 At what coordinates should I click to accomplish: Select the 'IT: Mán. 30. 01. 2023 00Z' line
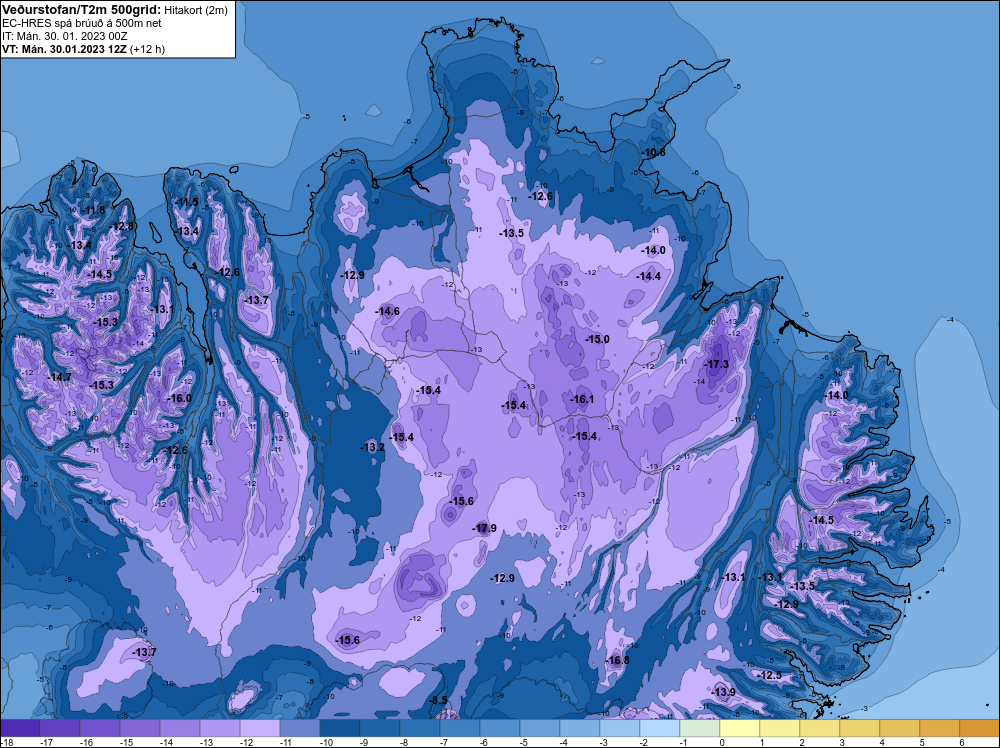(64, 36)
